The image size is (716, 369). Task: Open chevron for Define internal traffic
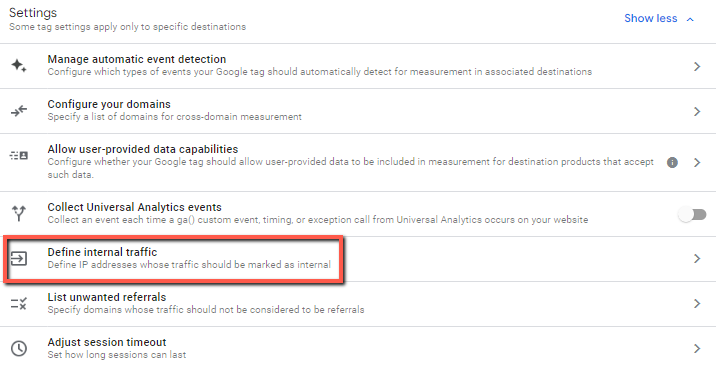(697, 258)
